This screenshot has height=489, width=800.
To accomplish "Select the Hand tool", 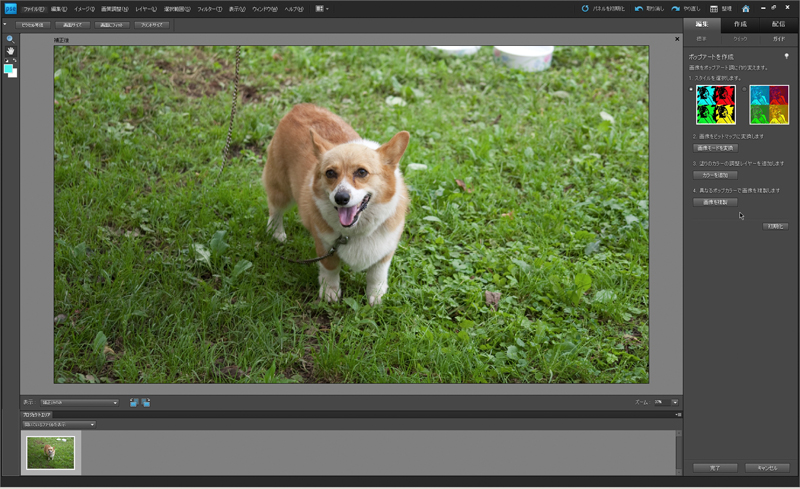I will click(x=10, y=51).
